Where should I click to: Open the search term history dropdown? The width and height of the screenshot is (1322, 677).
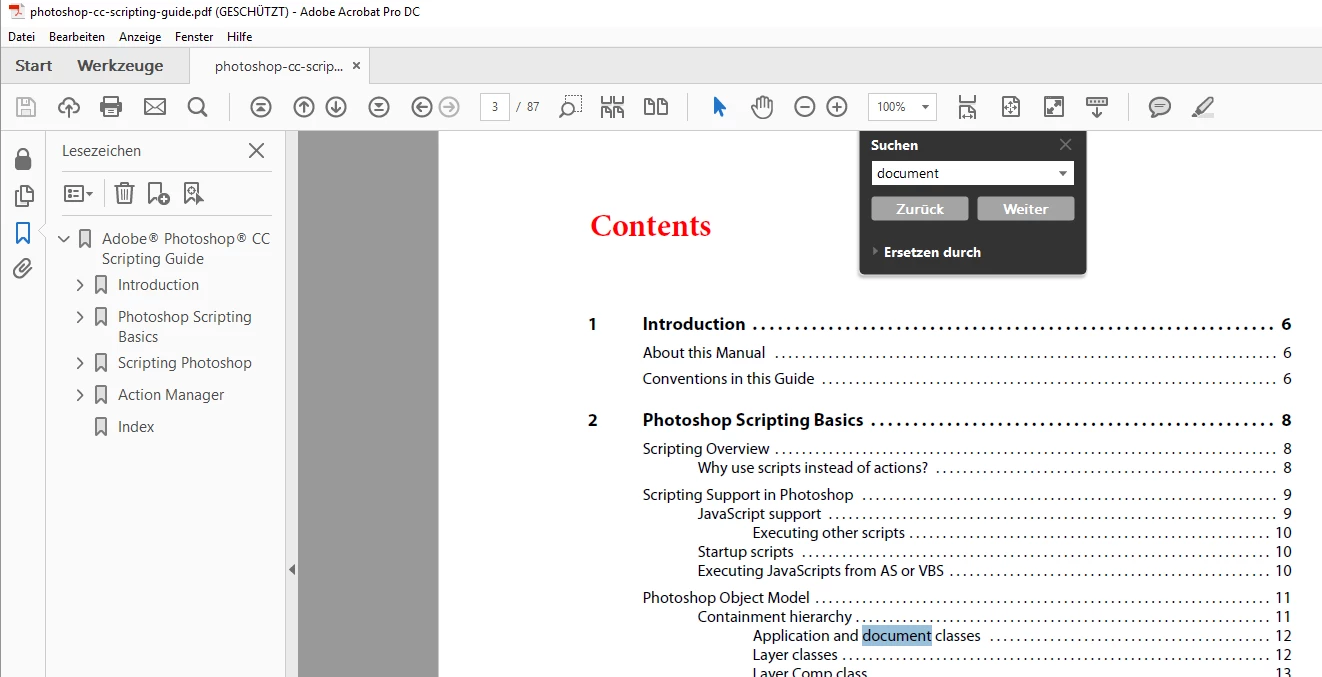(x=1062, y=174)
